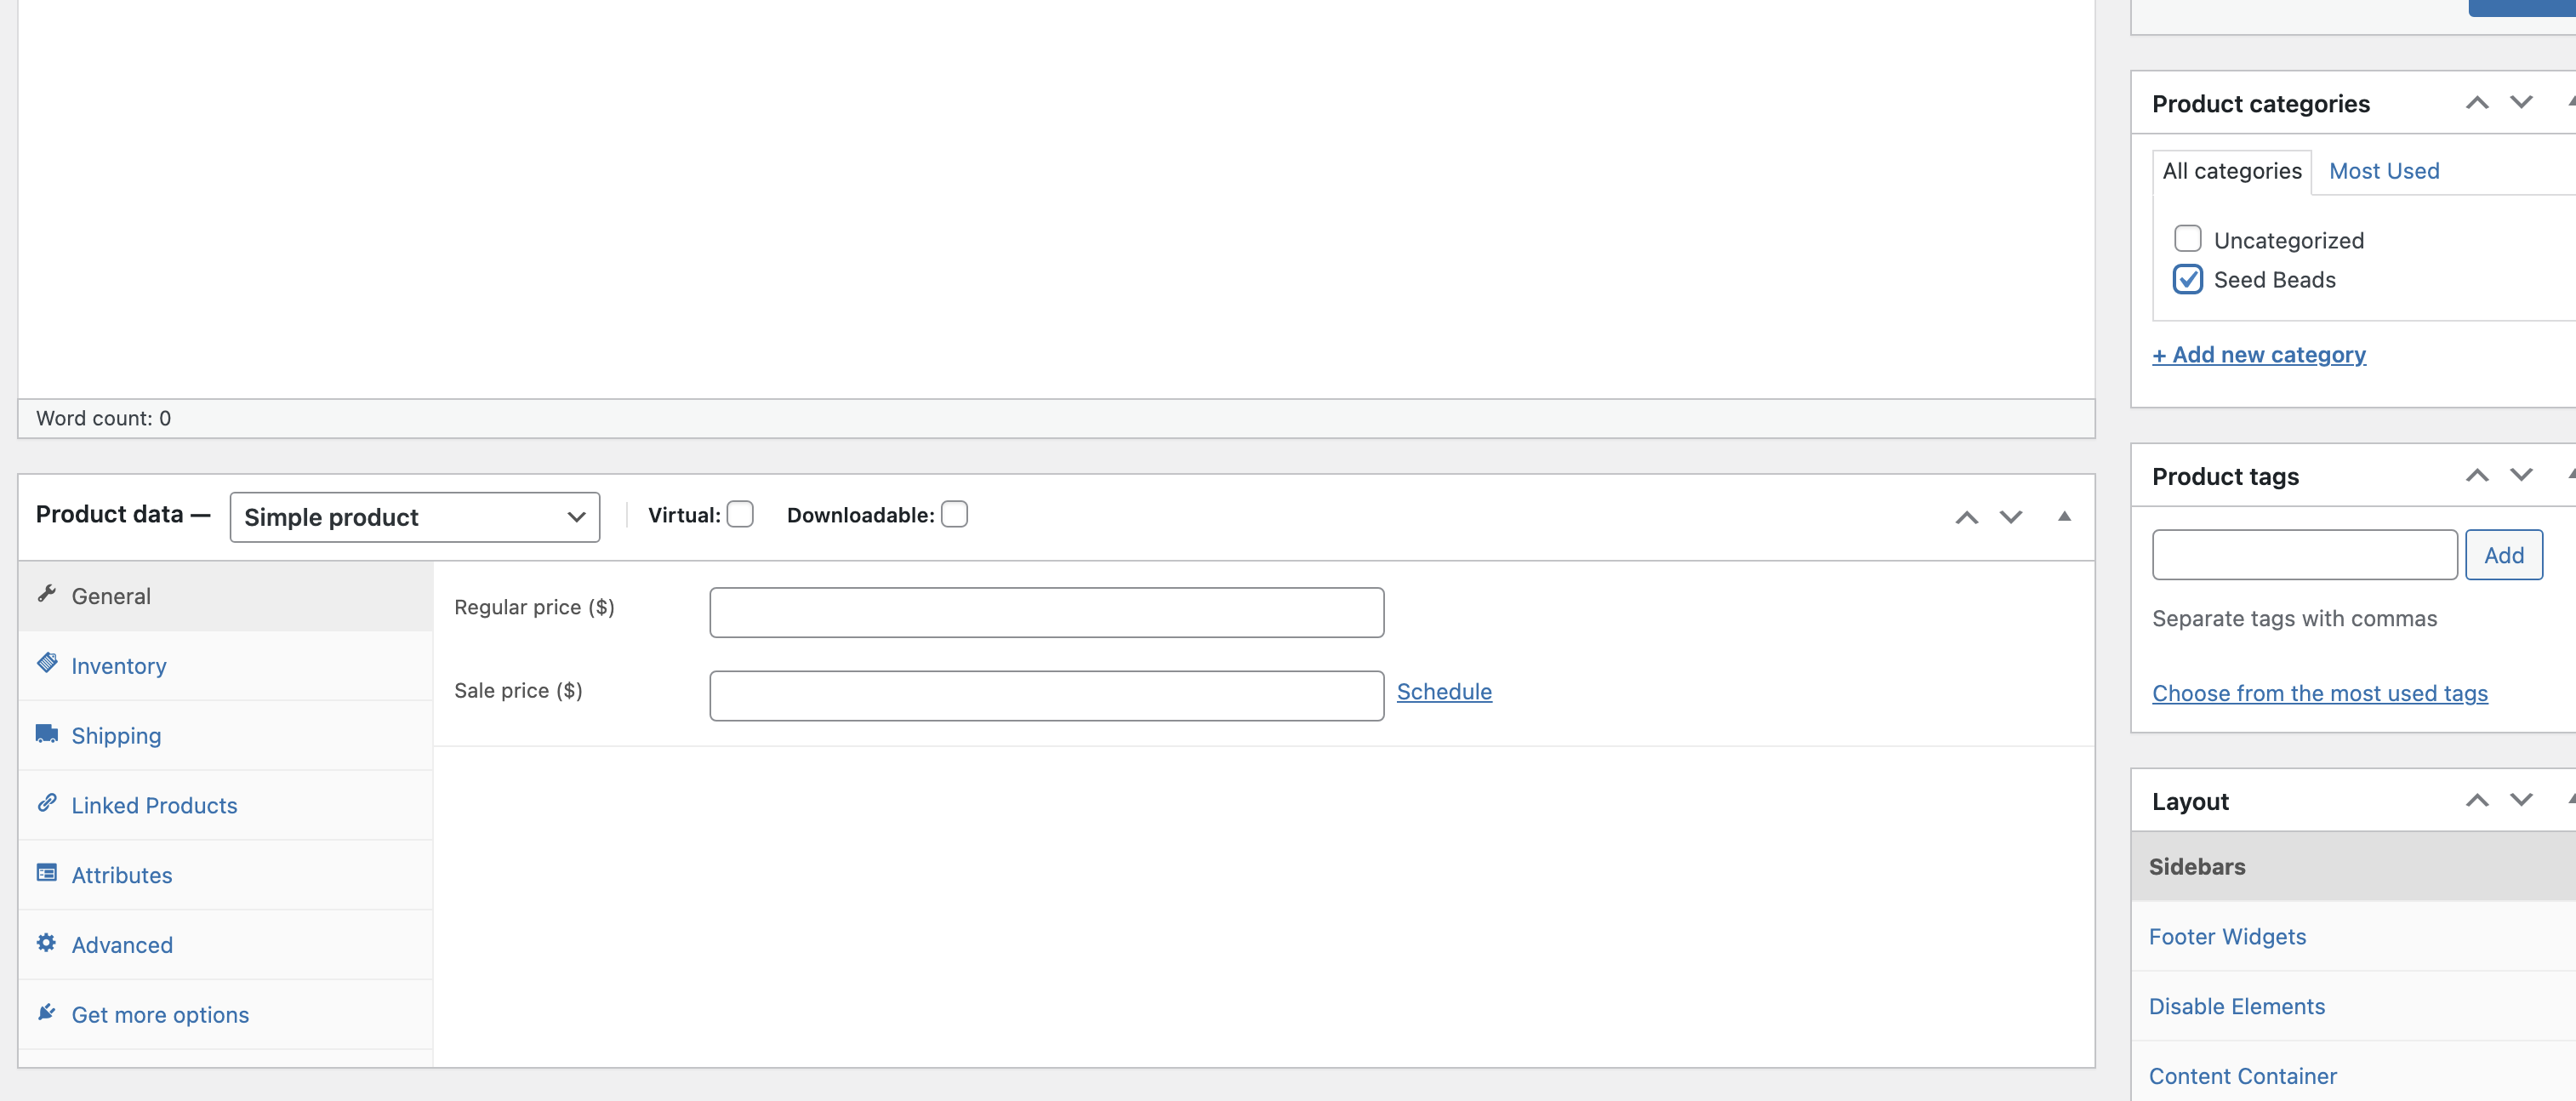Screen dimensions: 2576x1101
Task: Check the Uncategorized category
Action: point(2187,238)
